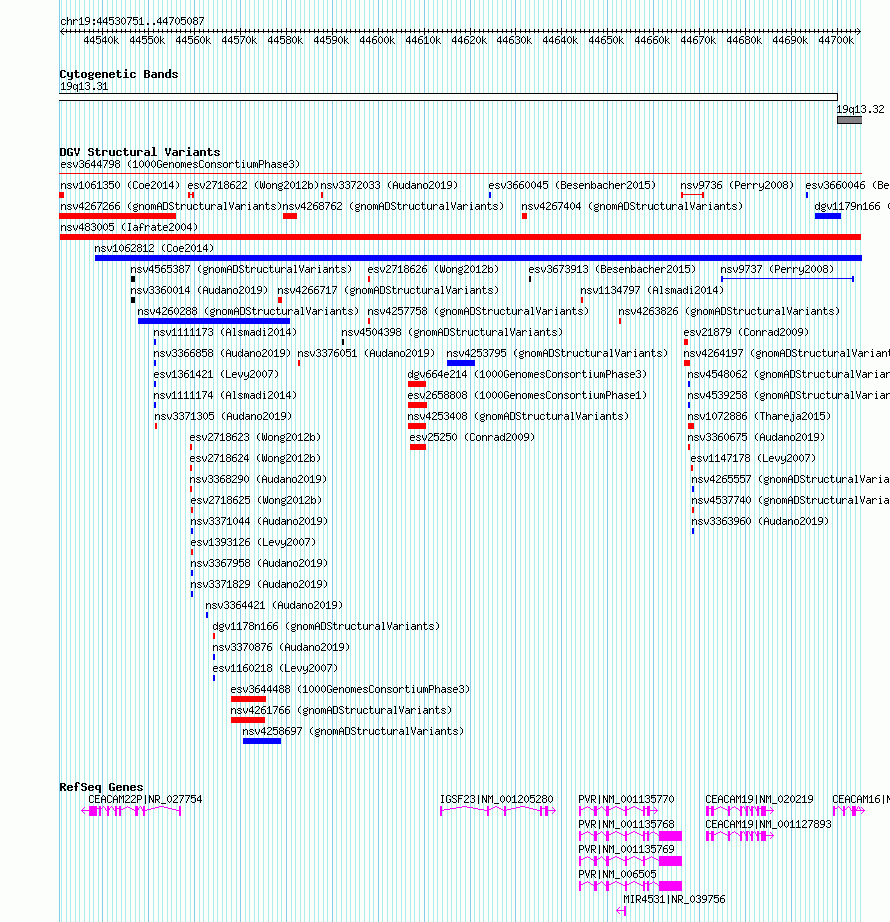This screenshot has width=890, height=922.
Task: Open nsv3372033 (Audano2019) variant label
Action: (389, 185)
